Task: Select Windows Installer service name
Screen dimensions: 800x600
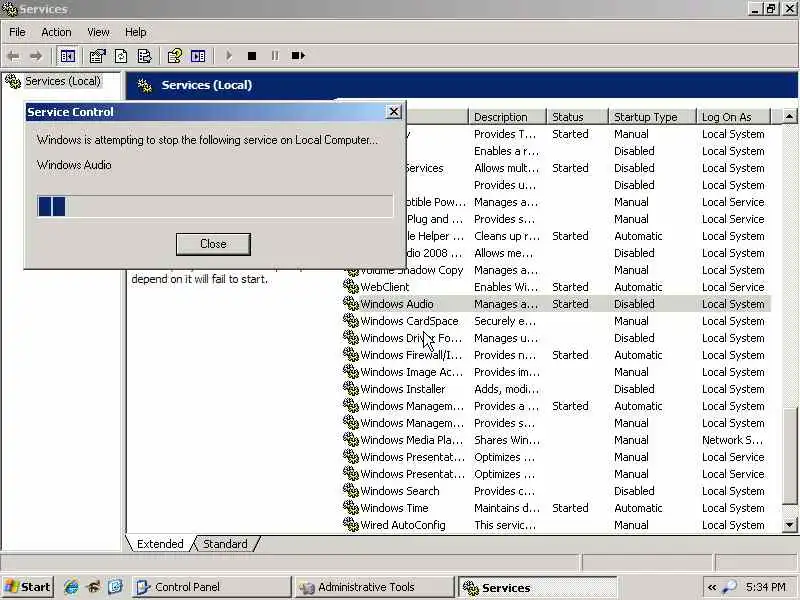Action: (x=403, y=389)
